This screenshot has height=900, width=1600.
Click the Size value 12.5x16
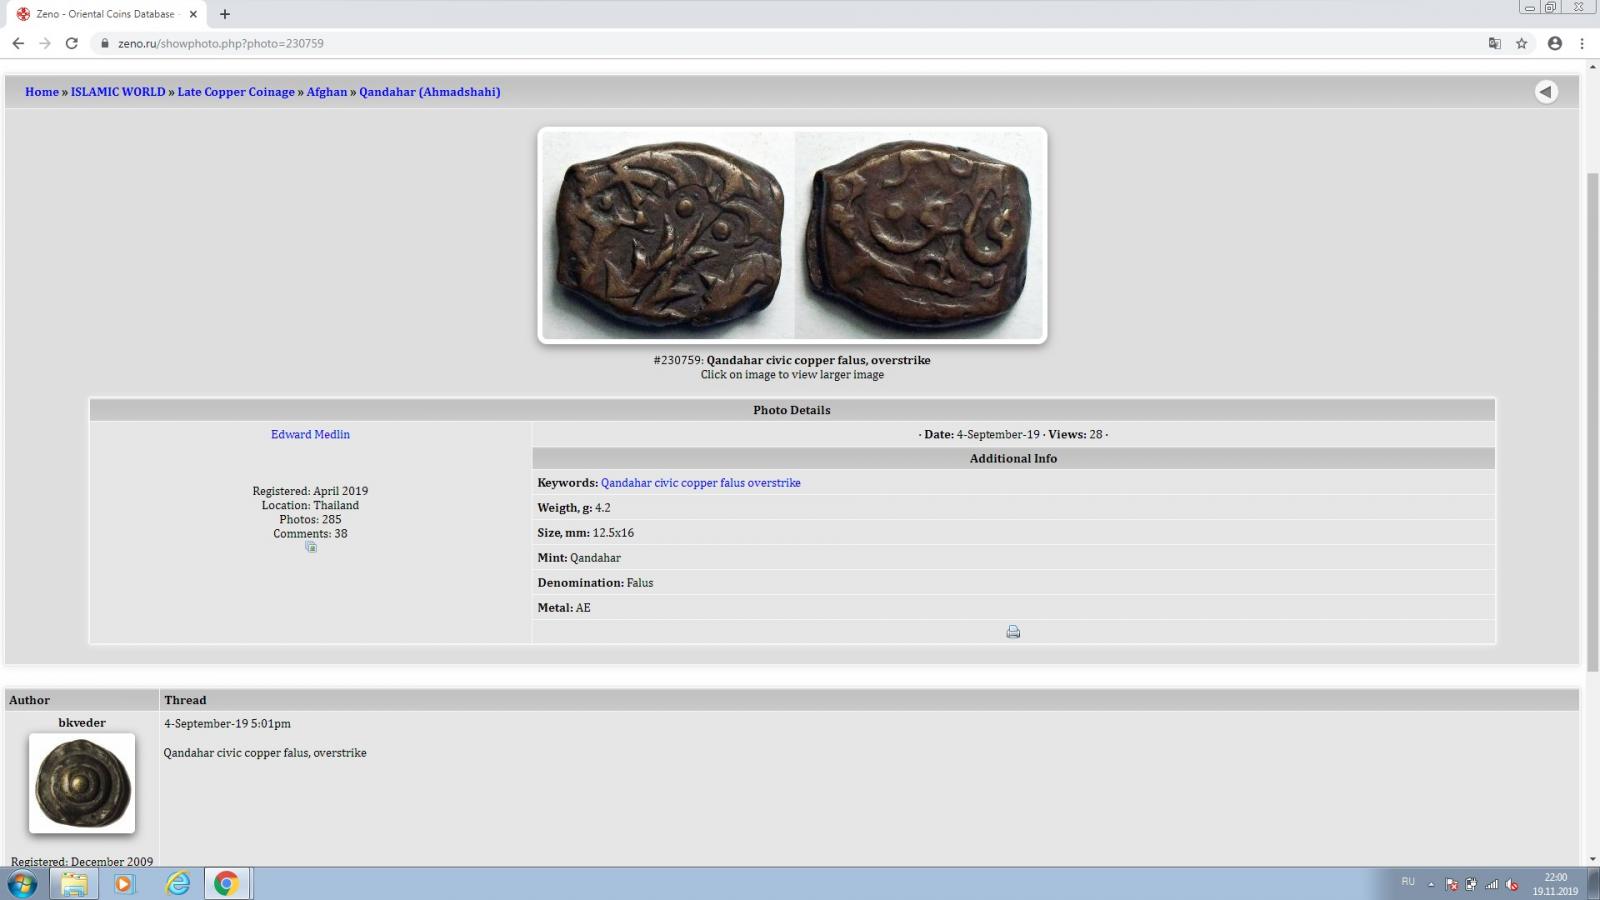click(x=613, y=533)
